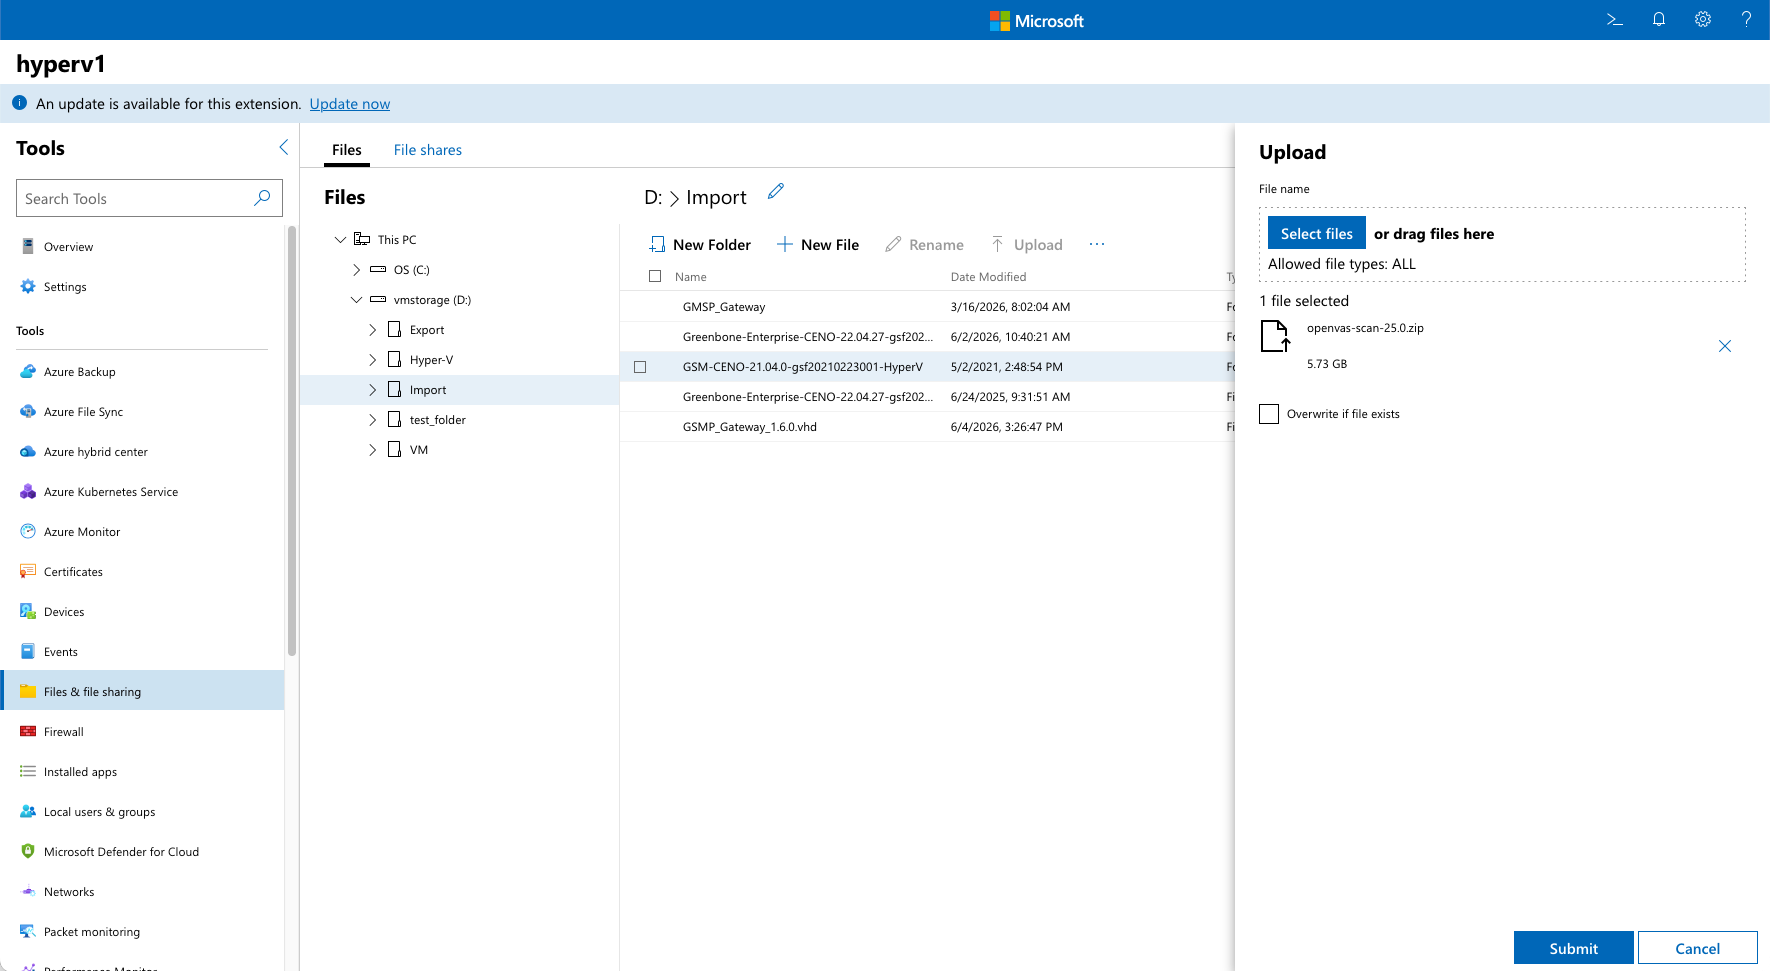The width and height of the screenshot is (1770, 971).
Task: Cancel the upload panel
Action: click(x=1698, y=948)
